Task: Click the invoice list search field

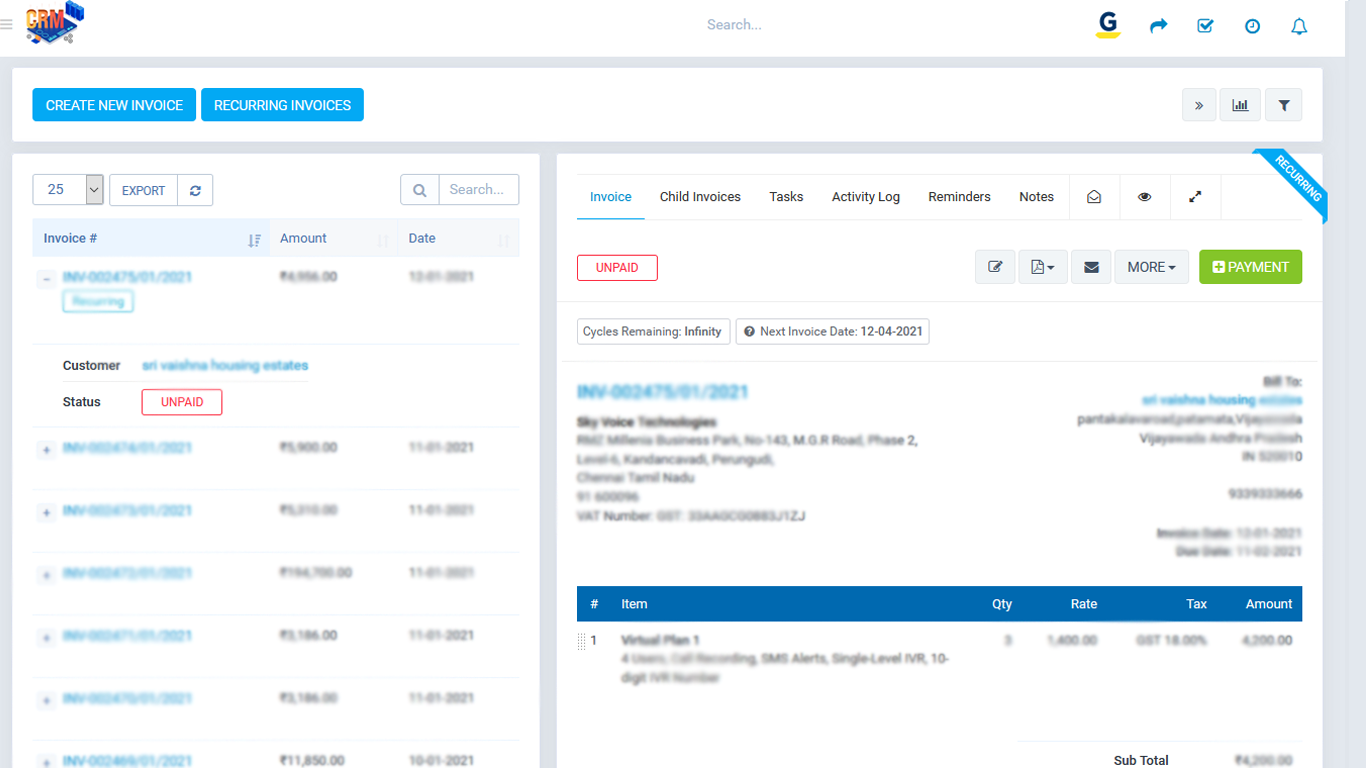Action: (x=478, y=190)
